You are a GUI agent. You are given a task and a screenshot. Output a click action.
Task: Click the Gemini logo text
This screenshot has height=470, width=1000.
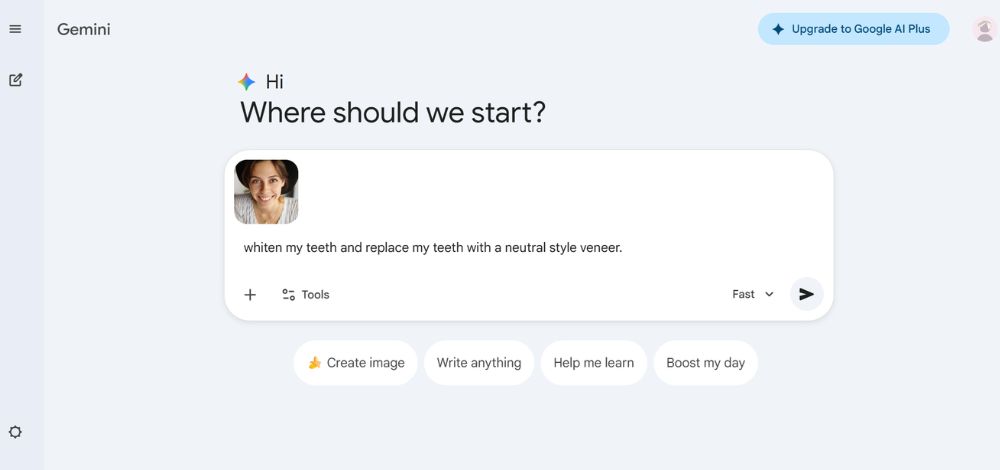(84, 29)
